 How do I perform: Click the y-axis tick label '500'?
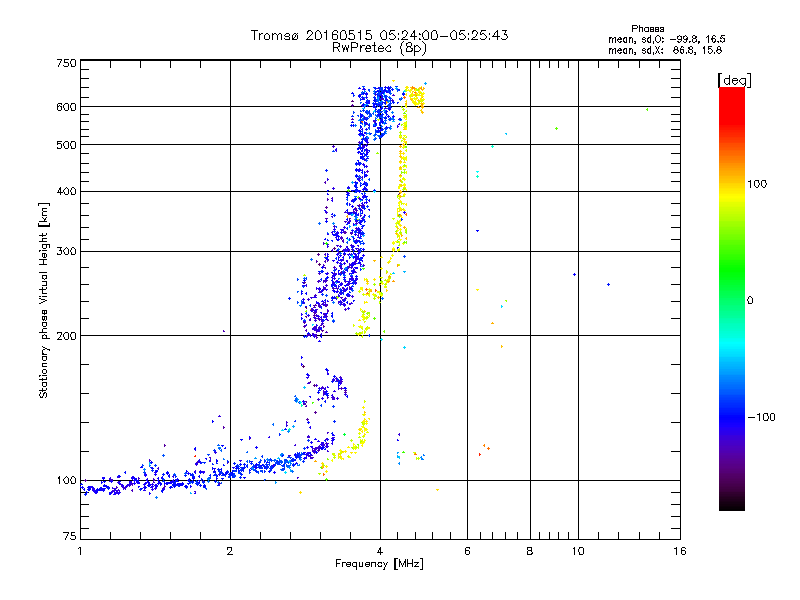66,145
